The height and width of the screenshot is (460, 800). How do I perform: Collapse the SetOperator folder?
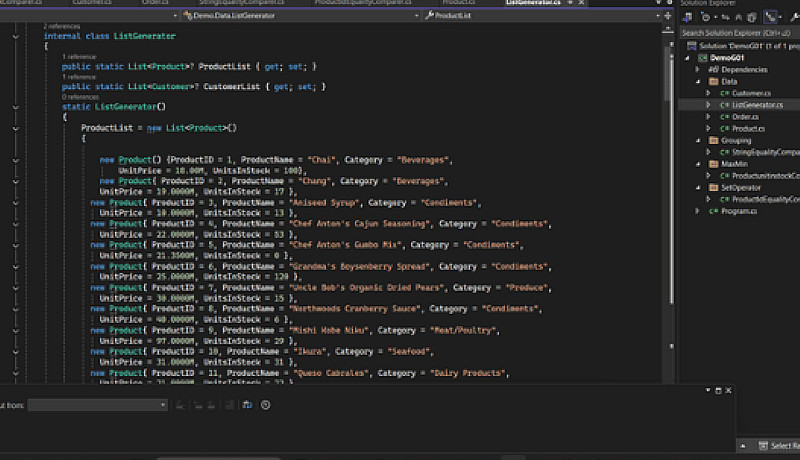(x=698, y=188)
